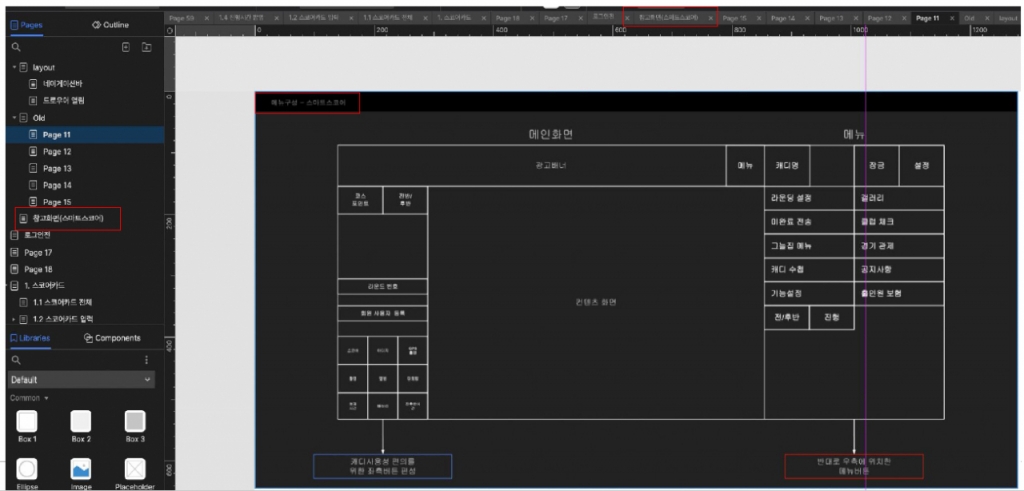This screenshot has height=491, width=1024.
Task: Select Page 17 in the Pages list
Action: pos(38,253)
